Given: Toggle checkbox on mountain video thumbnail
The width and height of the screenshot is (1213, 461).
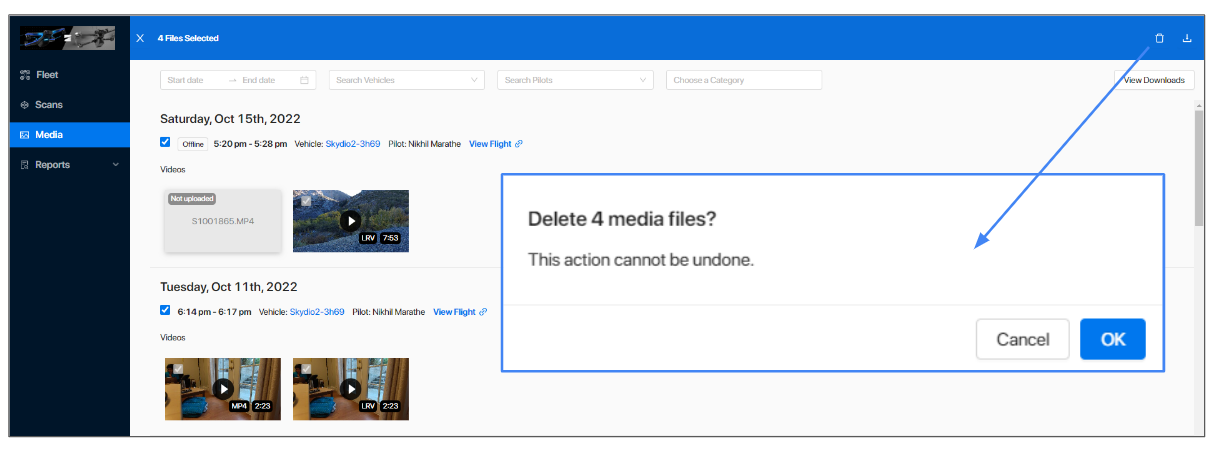Looking at the screenshot, I should tap(306, 200).
